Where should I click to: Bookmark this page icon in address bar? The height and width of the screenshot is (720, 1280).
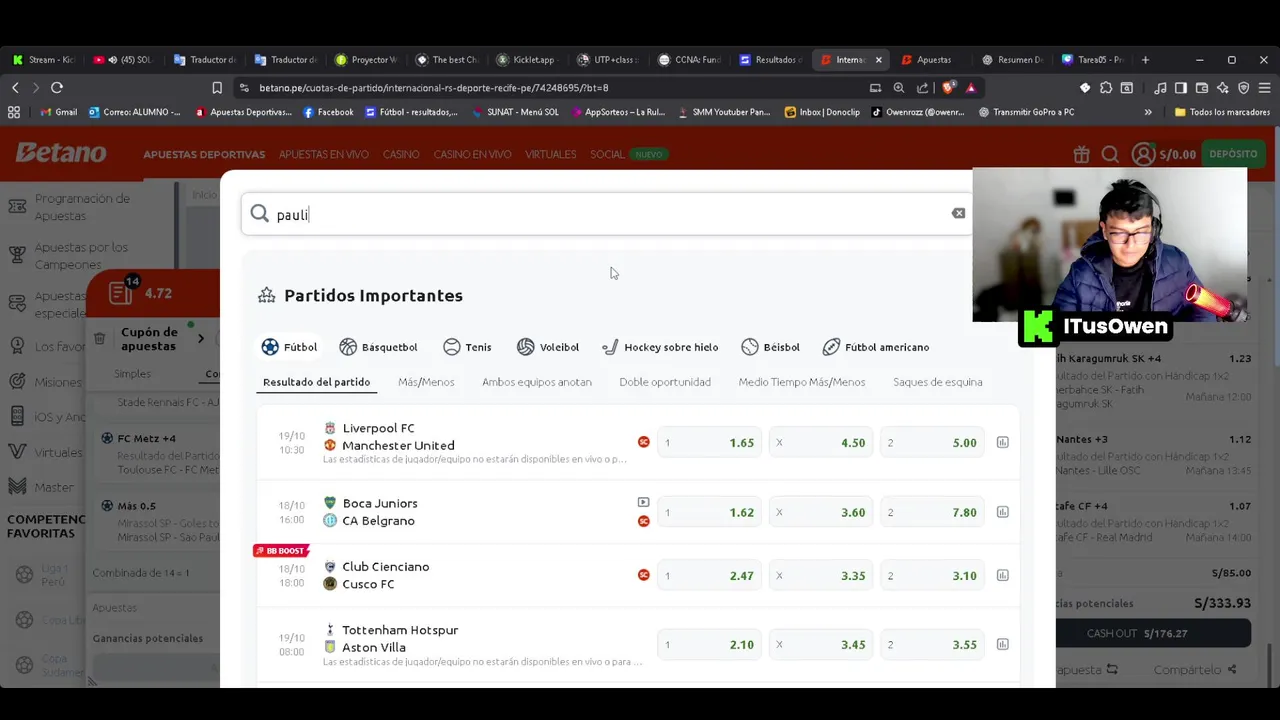click(217, 88)
